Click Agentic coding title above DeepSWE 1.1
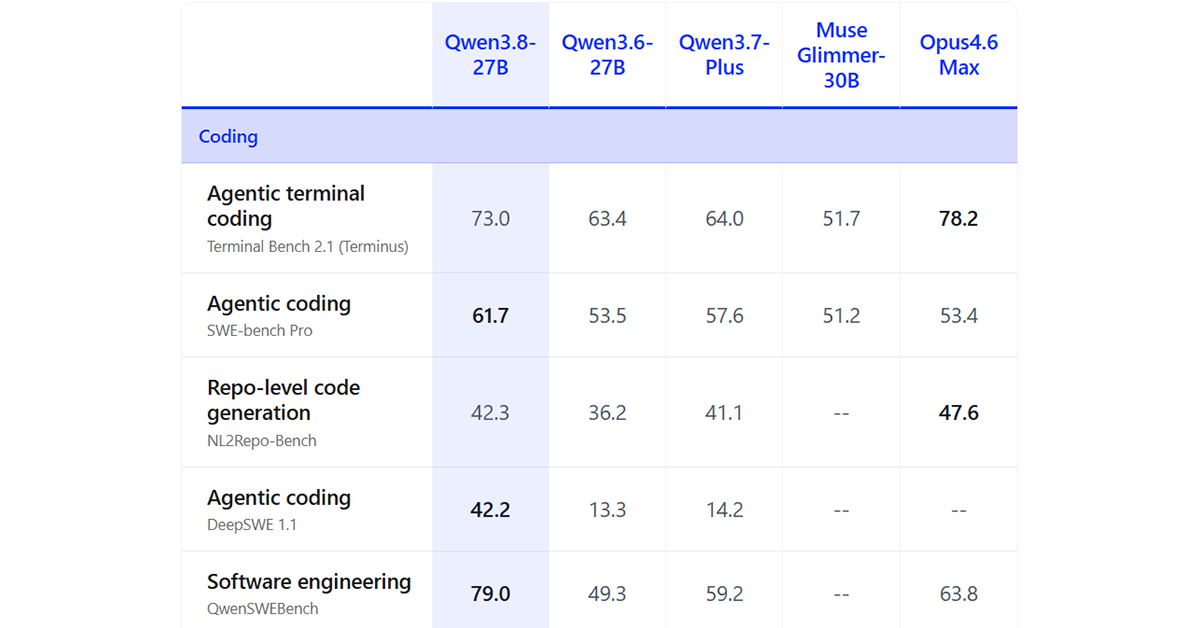The width and height of the screenshot is (1200, 628). click(279, 498)
